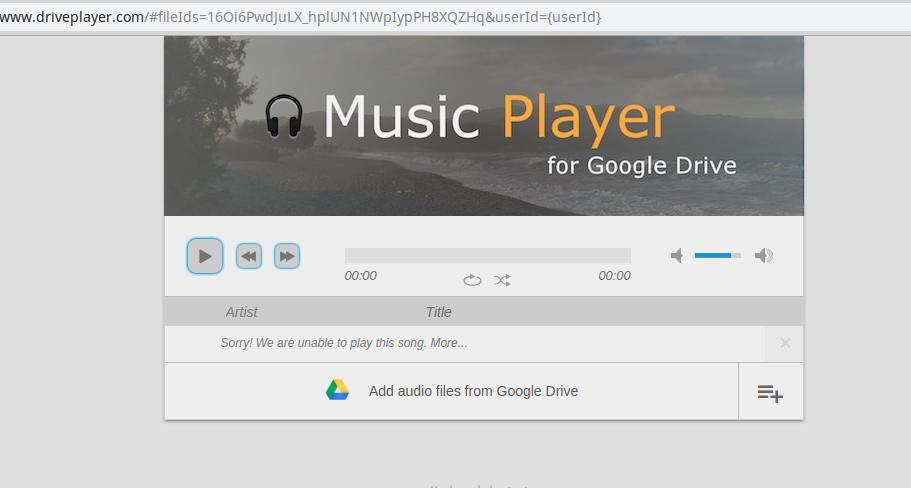Image resolution: width=911 pixels, height=488 pixels.
Task: Skip to next track with fast-forward button
Action: (287, 256)
